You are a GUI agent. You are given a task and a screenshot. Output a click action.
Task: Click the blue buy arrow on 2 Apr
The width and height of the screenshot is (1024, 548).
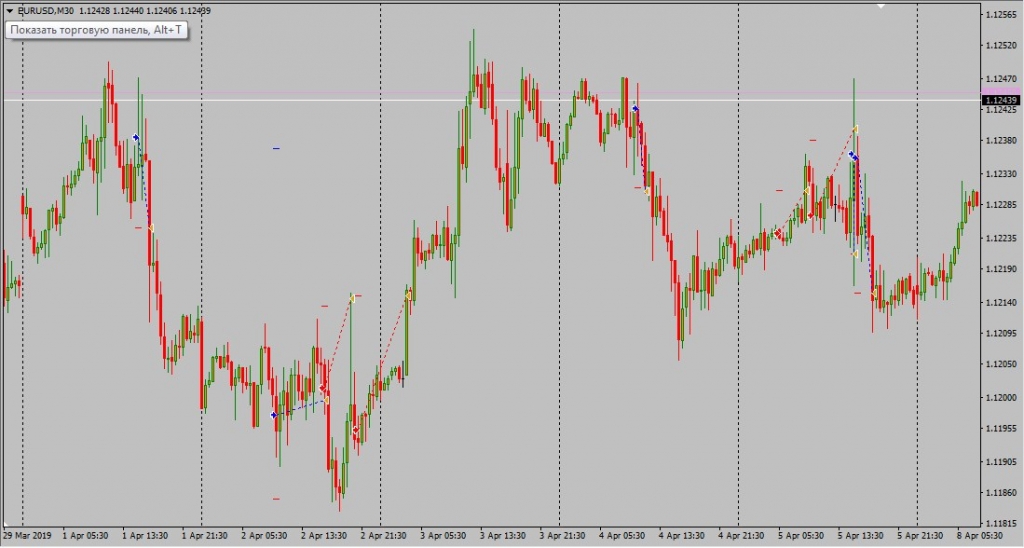pos(274,414)
